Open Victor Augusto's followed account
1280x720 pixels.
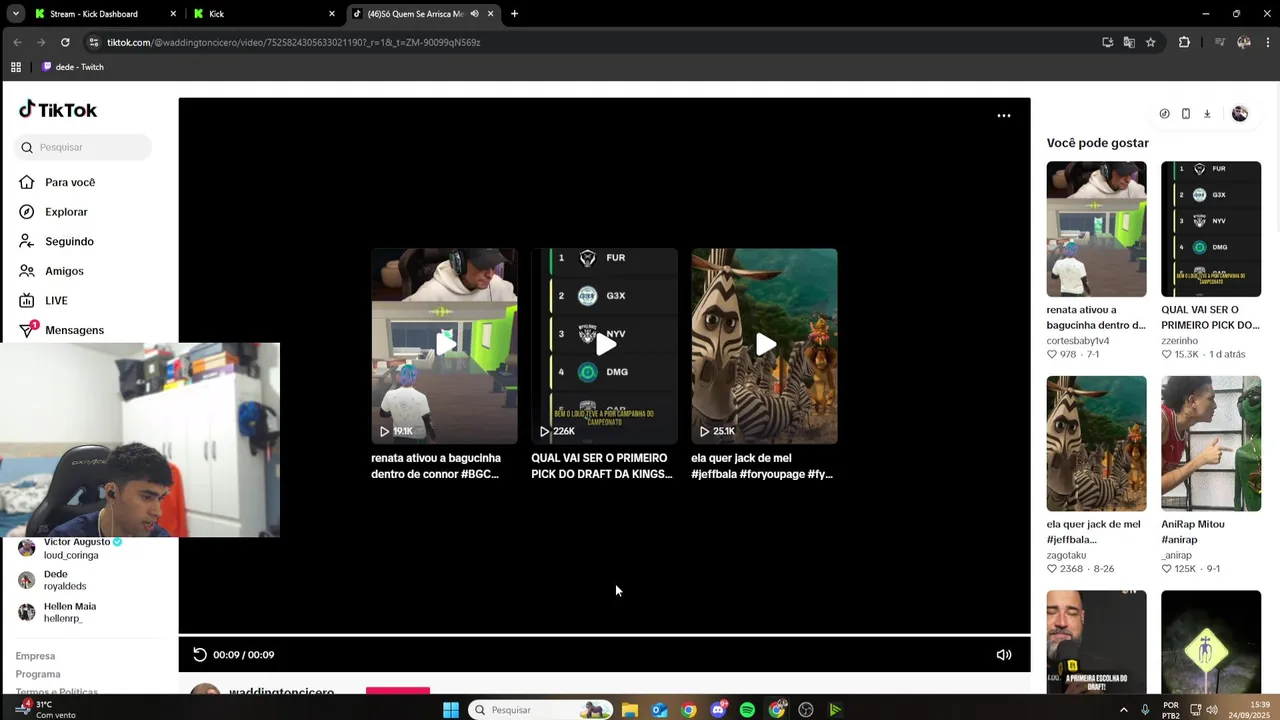[70, 548]
